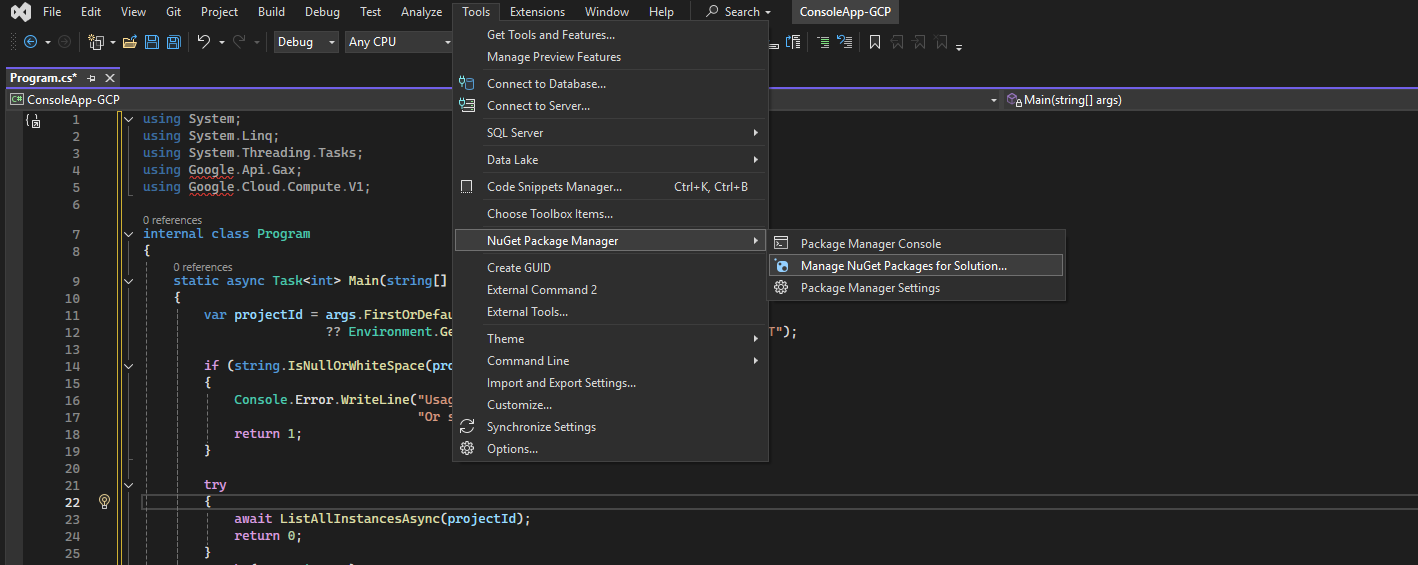
Task: Toggle pin on the Program.cs tab
Action: 91,78
